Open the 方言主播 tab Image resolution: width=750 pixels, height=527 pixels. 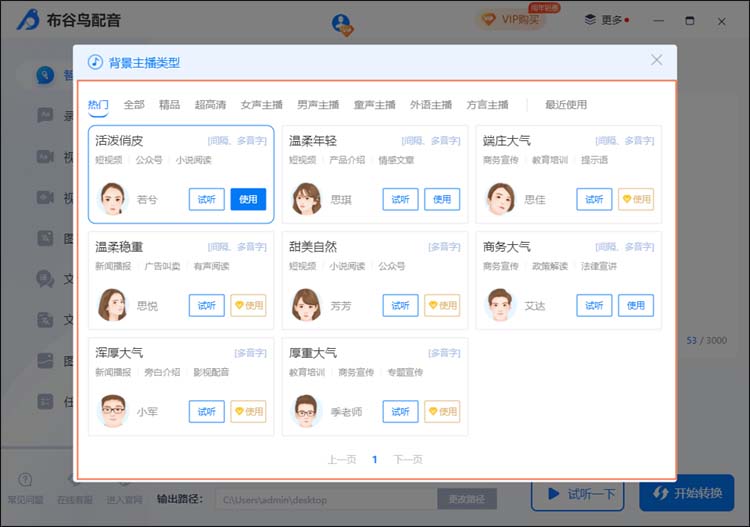click(x=487, y=105)
